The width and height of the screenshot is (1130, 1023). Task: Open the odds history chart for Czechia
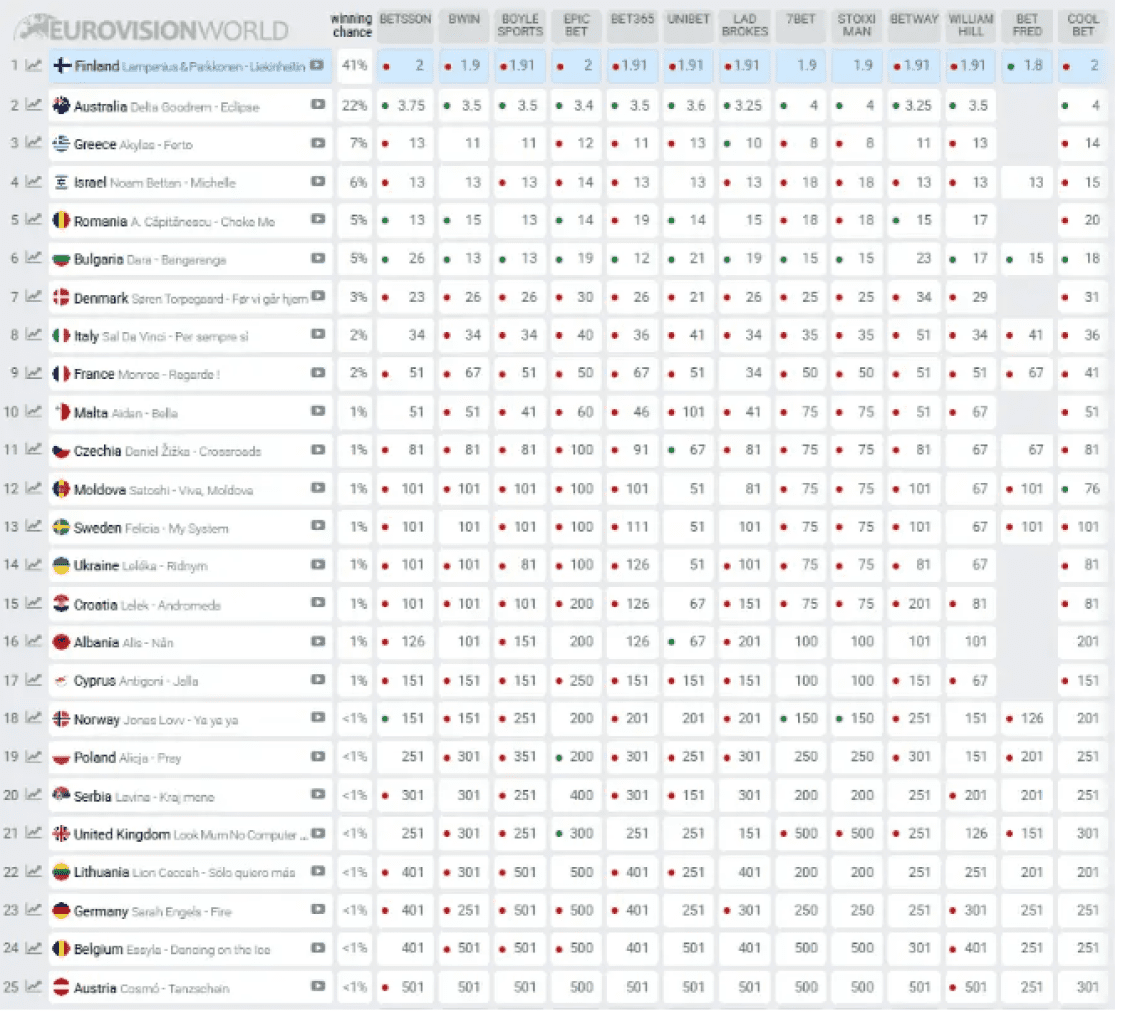click(x=33, y=450)
